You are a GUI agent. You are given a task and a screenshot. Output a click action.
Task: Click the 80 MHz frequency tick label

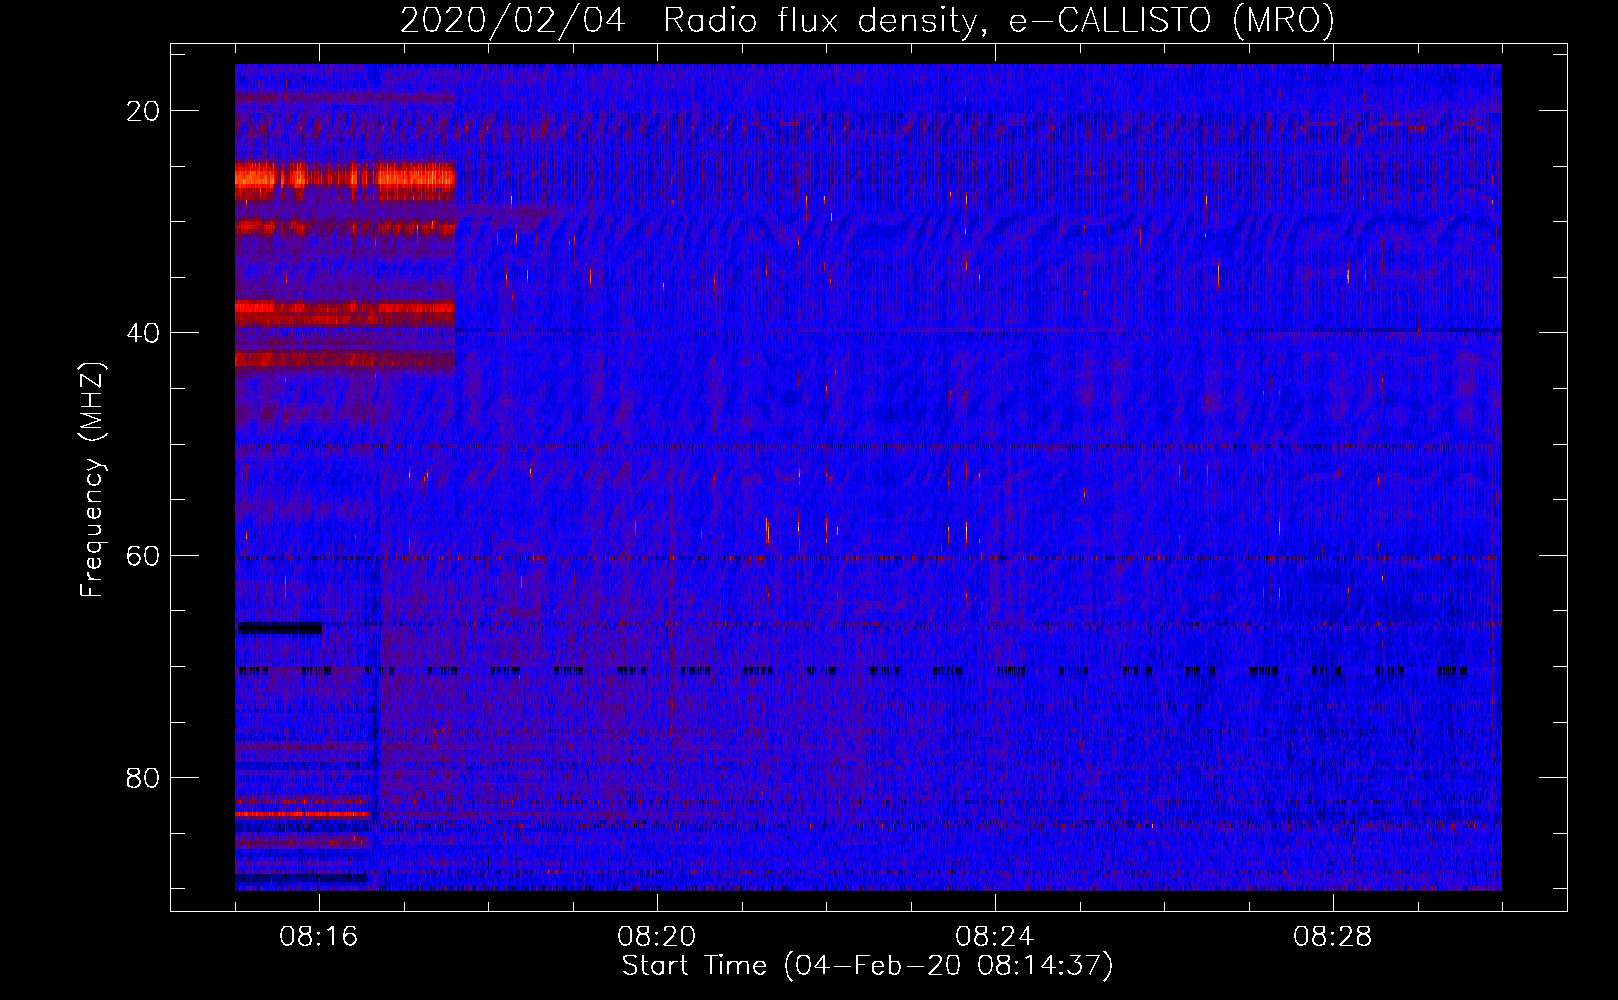pos(143,777)
